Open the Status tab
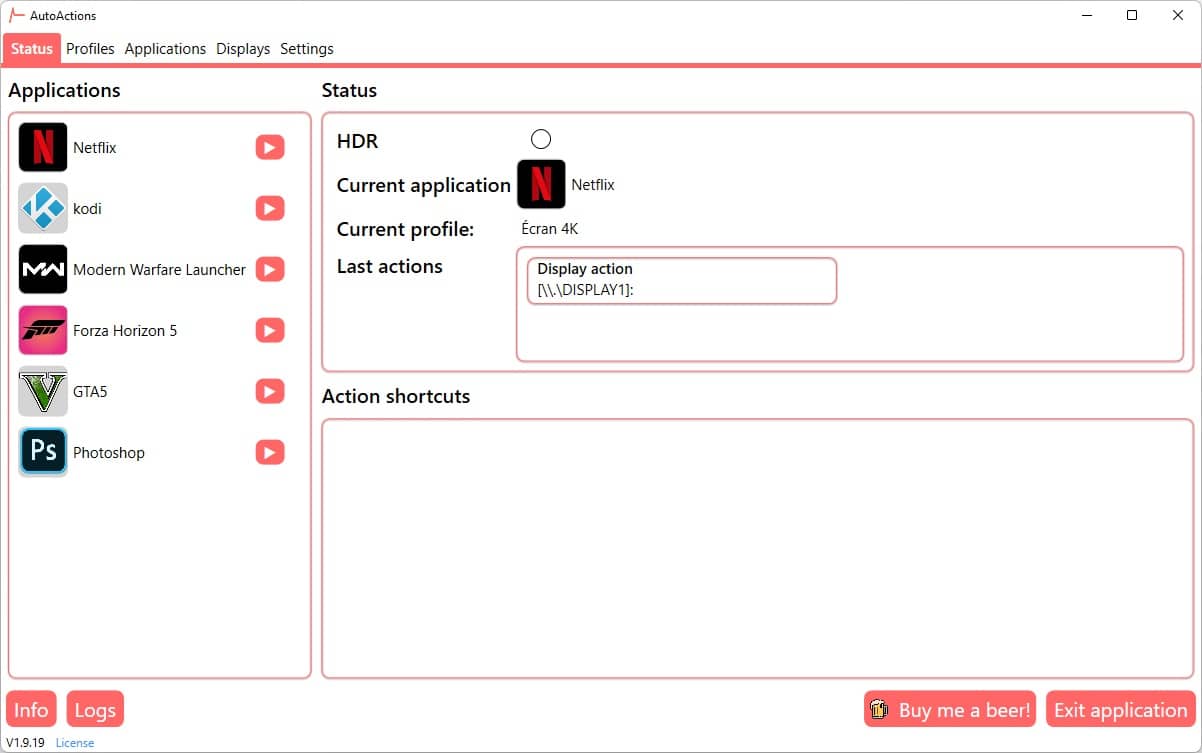 coord(32,48)
